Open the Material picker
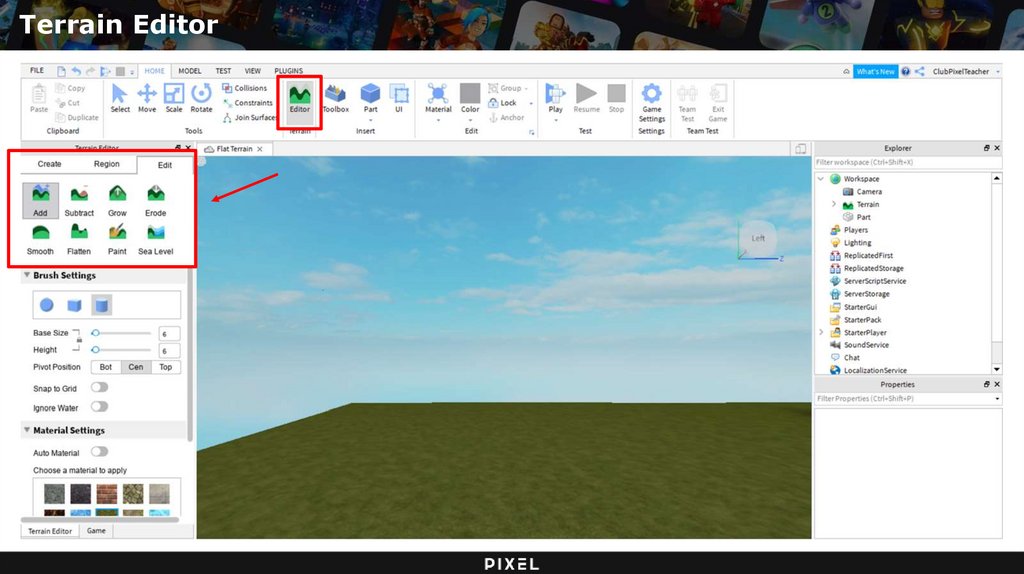This screenshot has height=574, width=1024. click(x=438, y=101)
